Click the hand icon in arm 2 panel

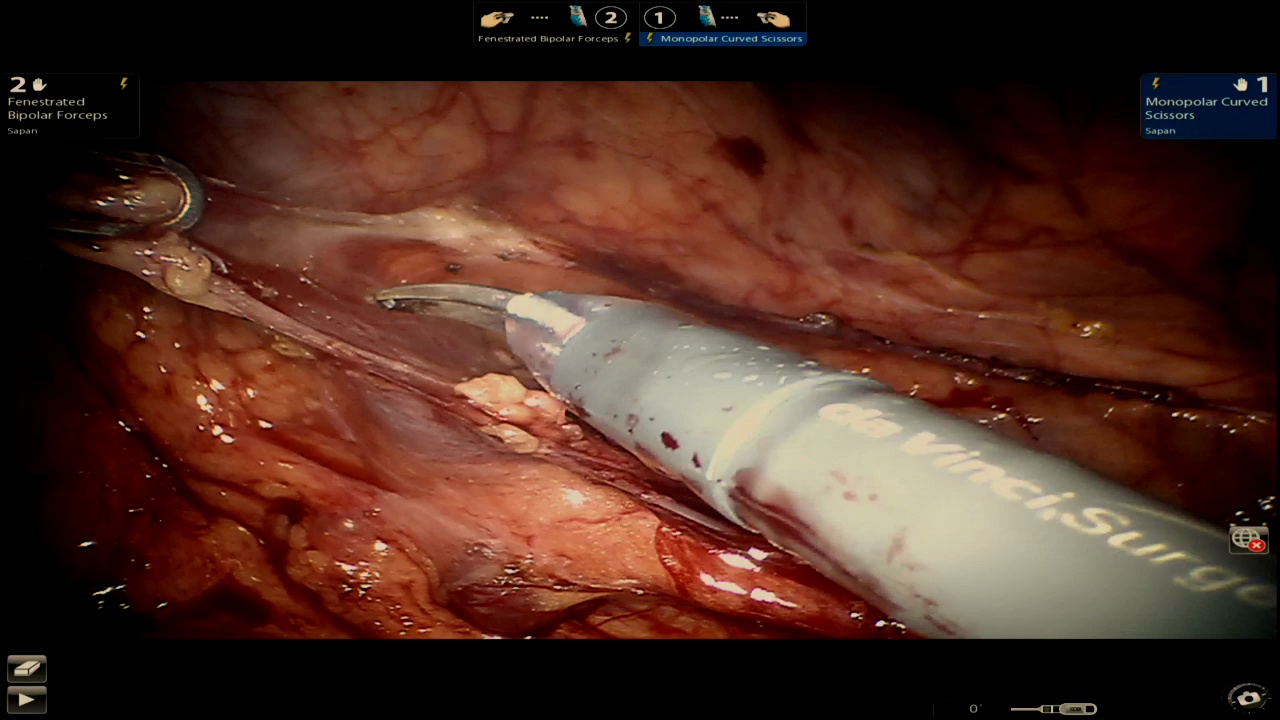[x=39, y=85]
